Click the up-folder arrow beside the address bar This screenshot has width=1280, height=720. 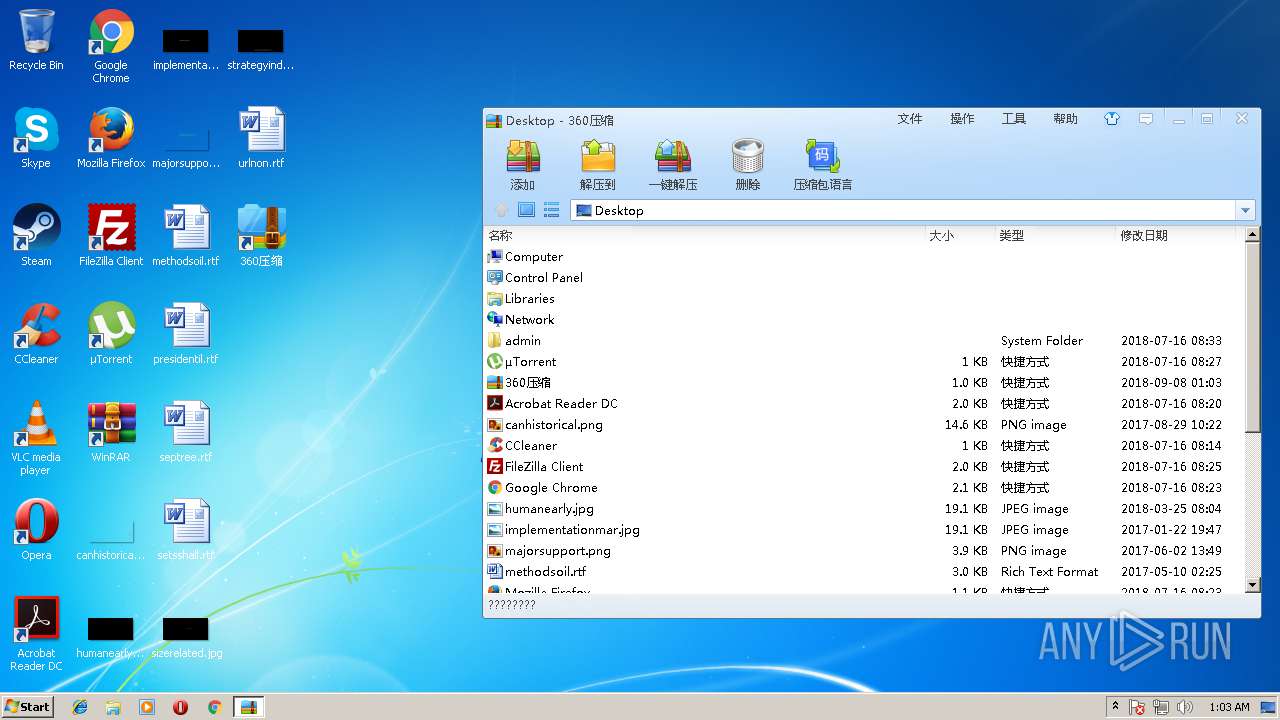click(x=502, y=210)
